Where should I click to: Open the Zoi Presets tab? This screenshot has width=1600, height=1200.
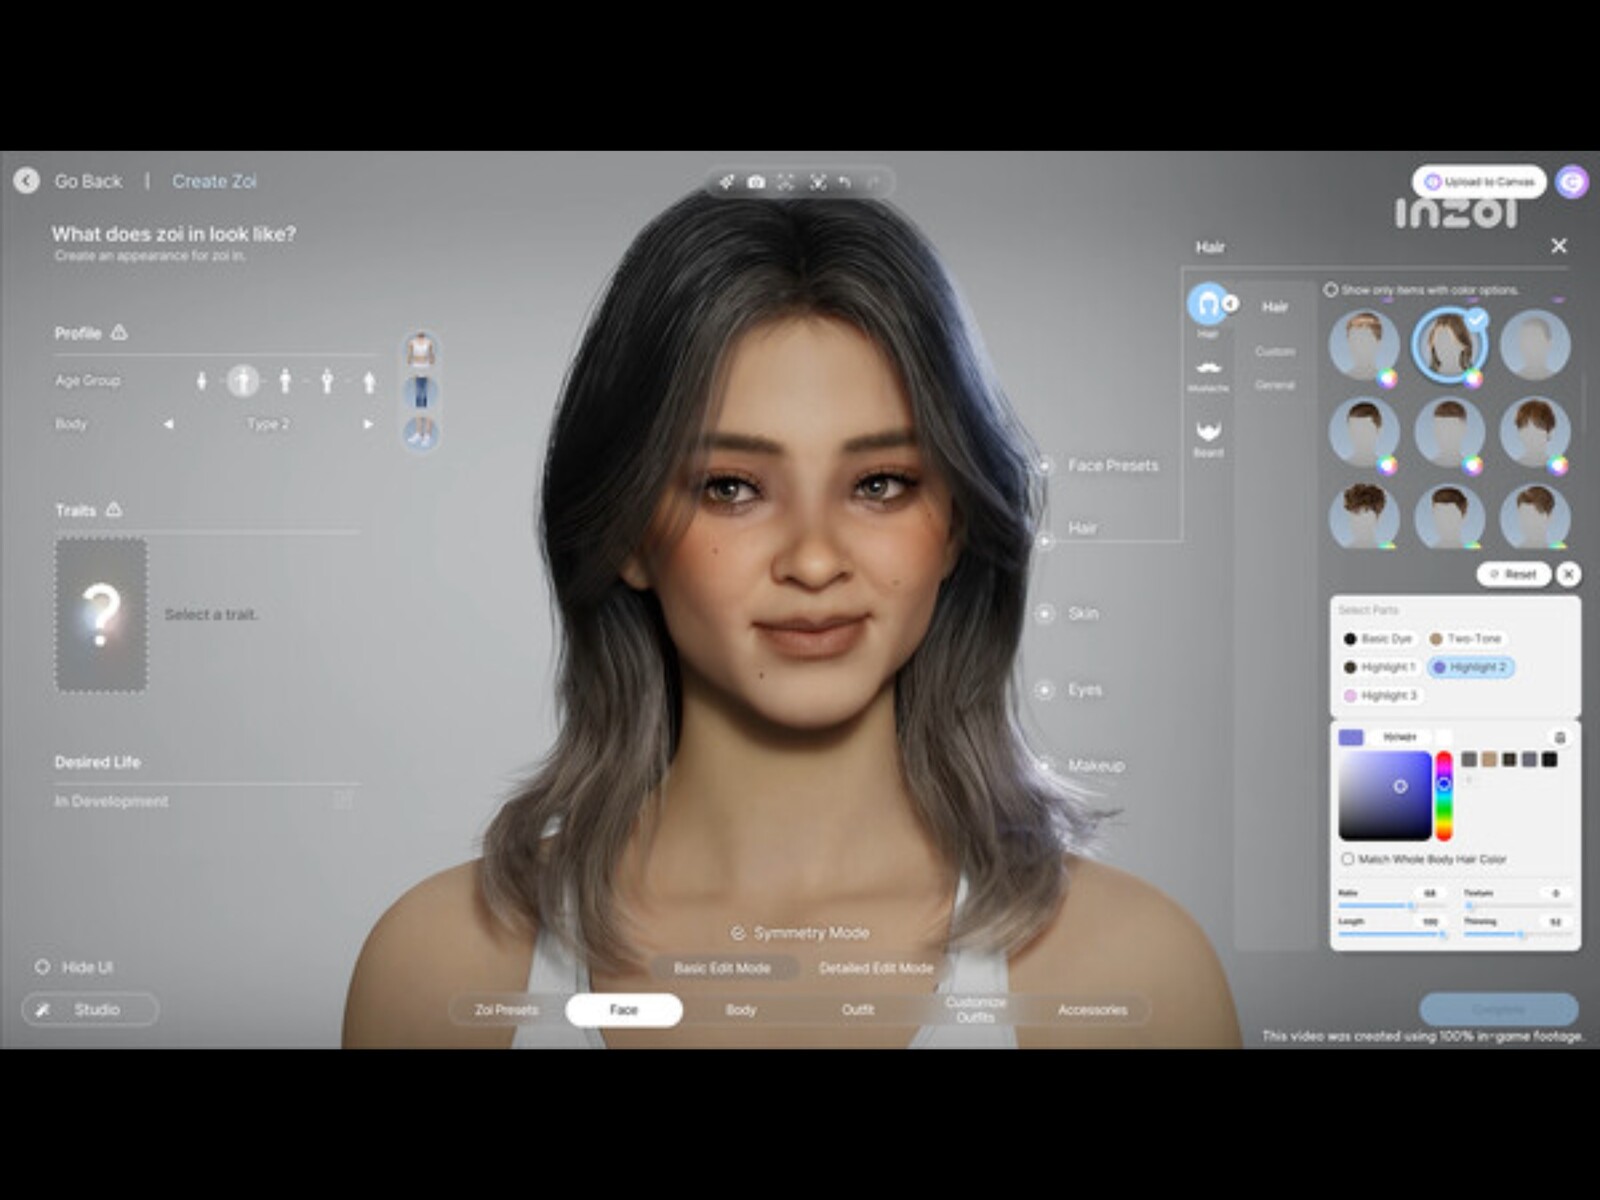tap(507, 1010)
